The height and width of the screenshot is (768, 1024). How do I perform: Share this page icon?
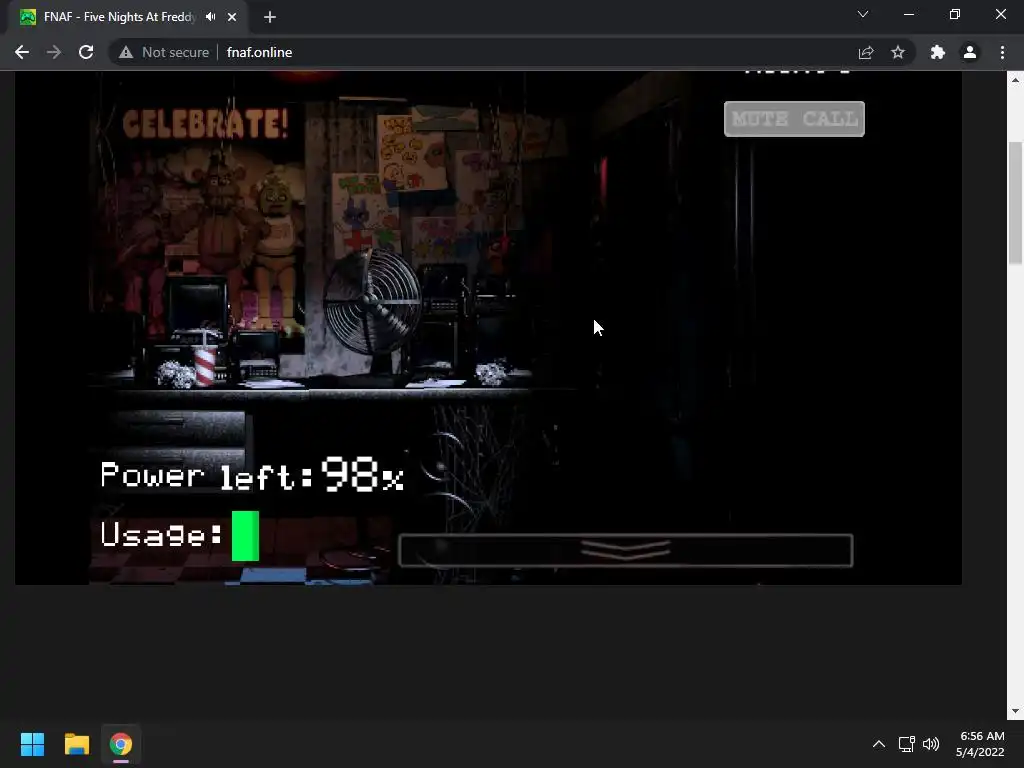pos(866,52)
